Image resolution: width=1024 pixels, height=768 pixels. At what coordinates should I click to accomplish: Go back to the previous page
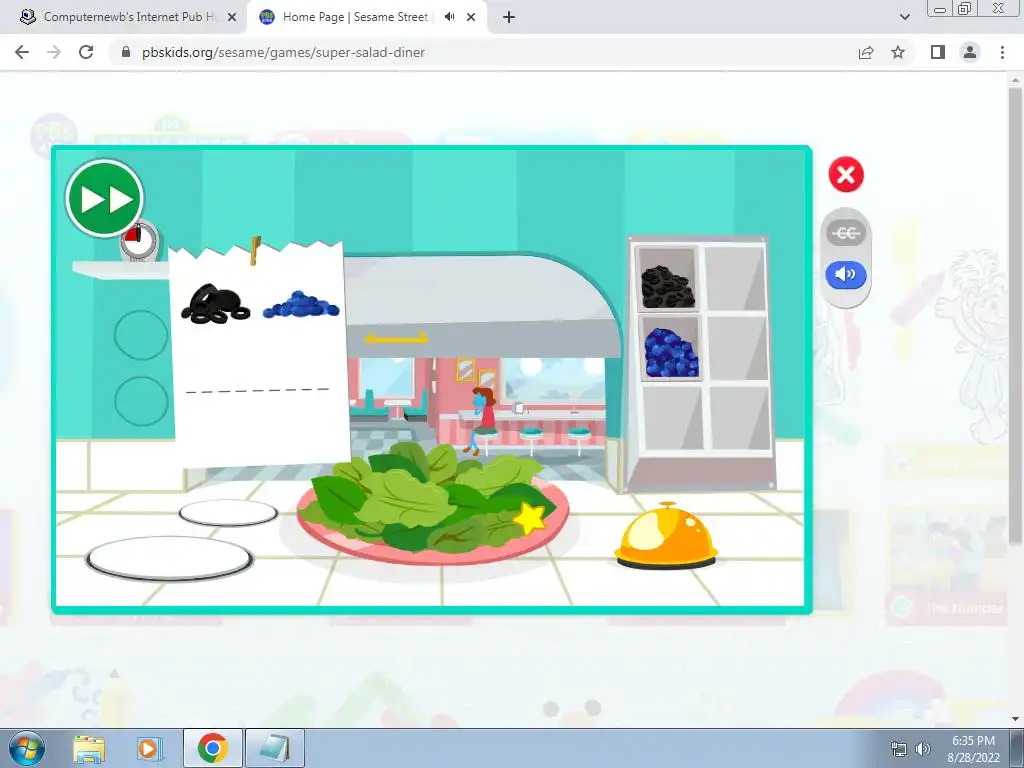[x=22, y=52]
